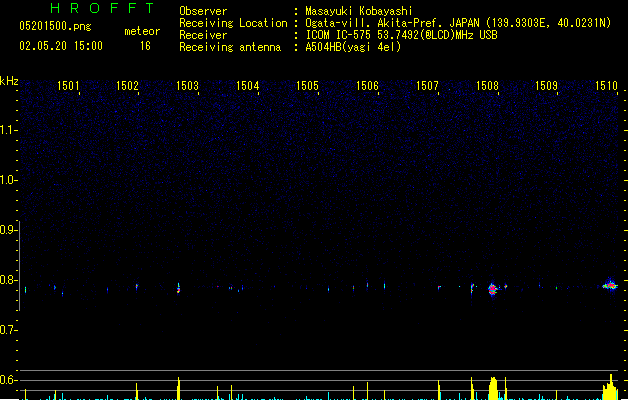This screenshot has width=629, height=400.
Task: Click the meteor label
Action: [142, 31]
